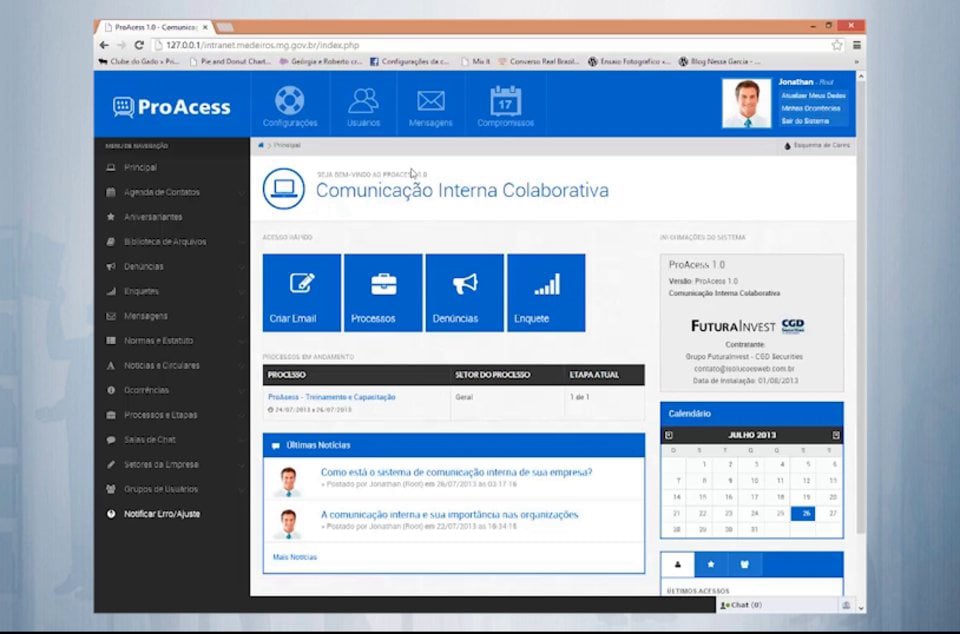
Task: Open the Denúncias megaphone tile
Action: click(465, 293)
